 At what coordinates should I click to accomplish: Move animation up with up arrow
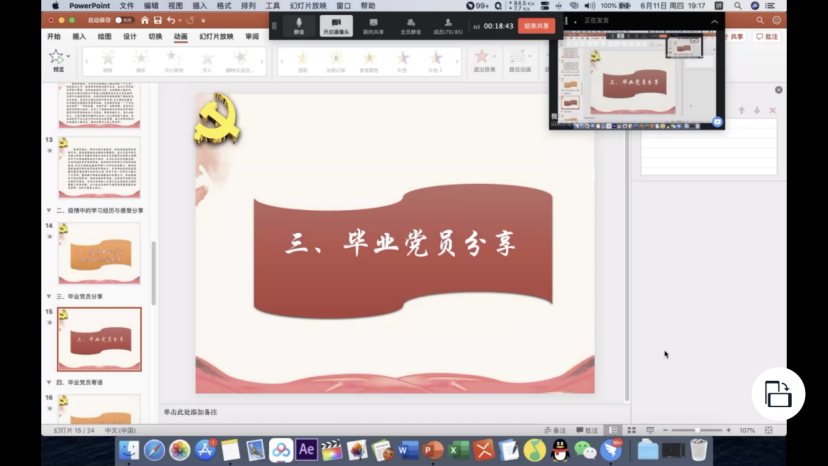741,110
